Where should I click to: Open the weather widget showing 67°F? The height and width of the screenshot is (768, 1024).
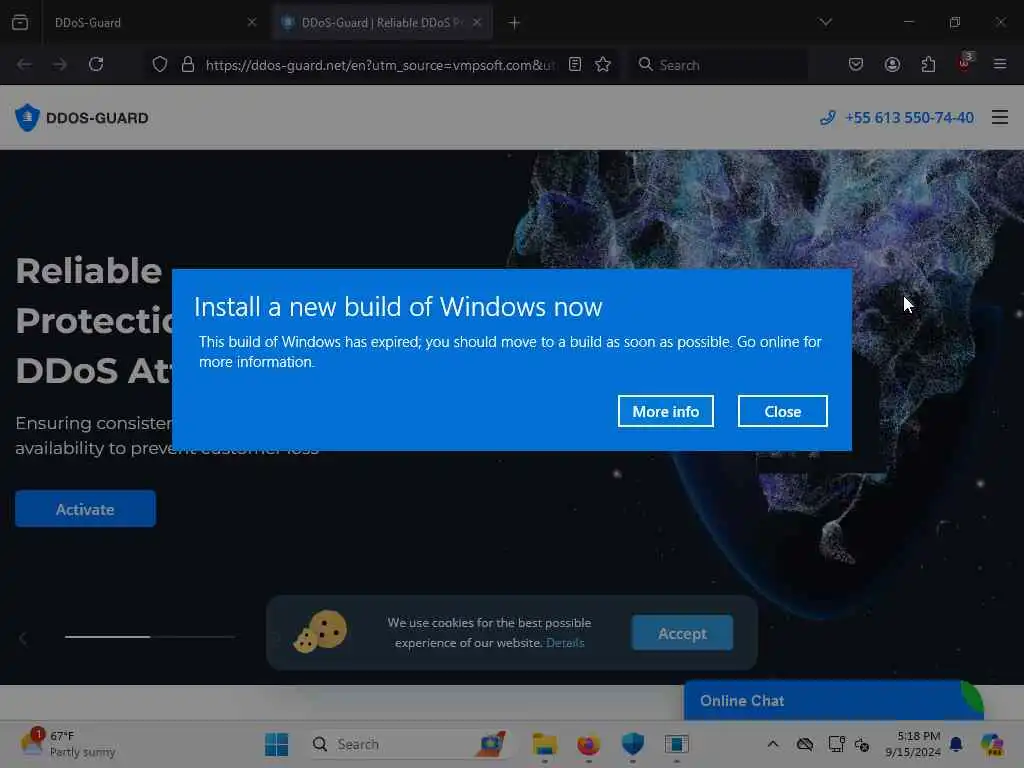pyautogui.click(x=68, y=744)
